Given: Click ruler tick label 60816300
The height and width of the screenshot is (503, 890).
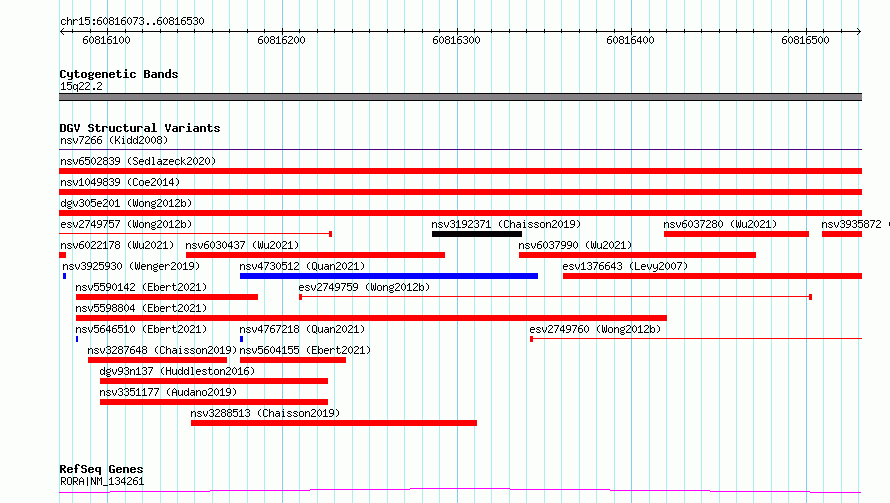Looking at the screenshot, I should [456, 40].
